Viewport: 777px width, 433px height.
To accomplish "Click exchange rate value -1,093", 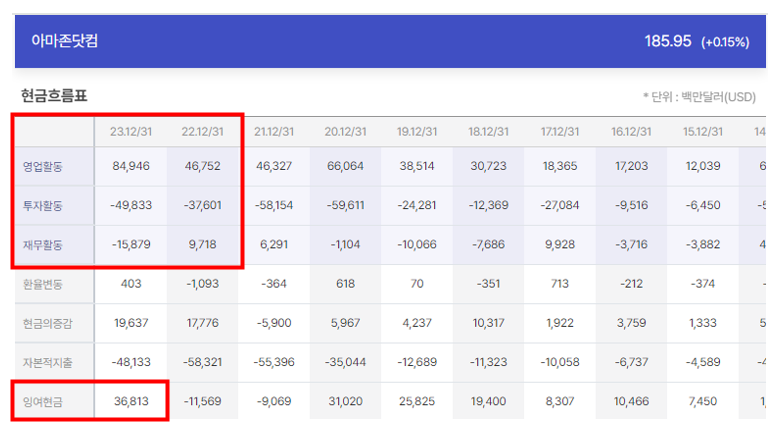I will coord(202,283).
